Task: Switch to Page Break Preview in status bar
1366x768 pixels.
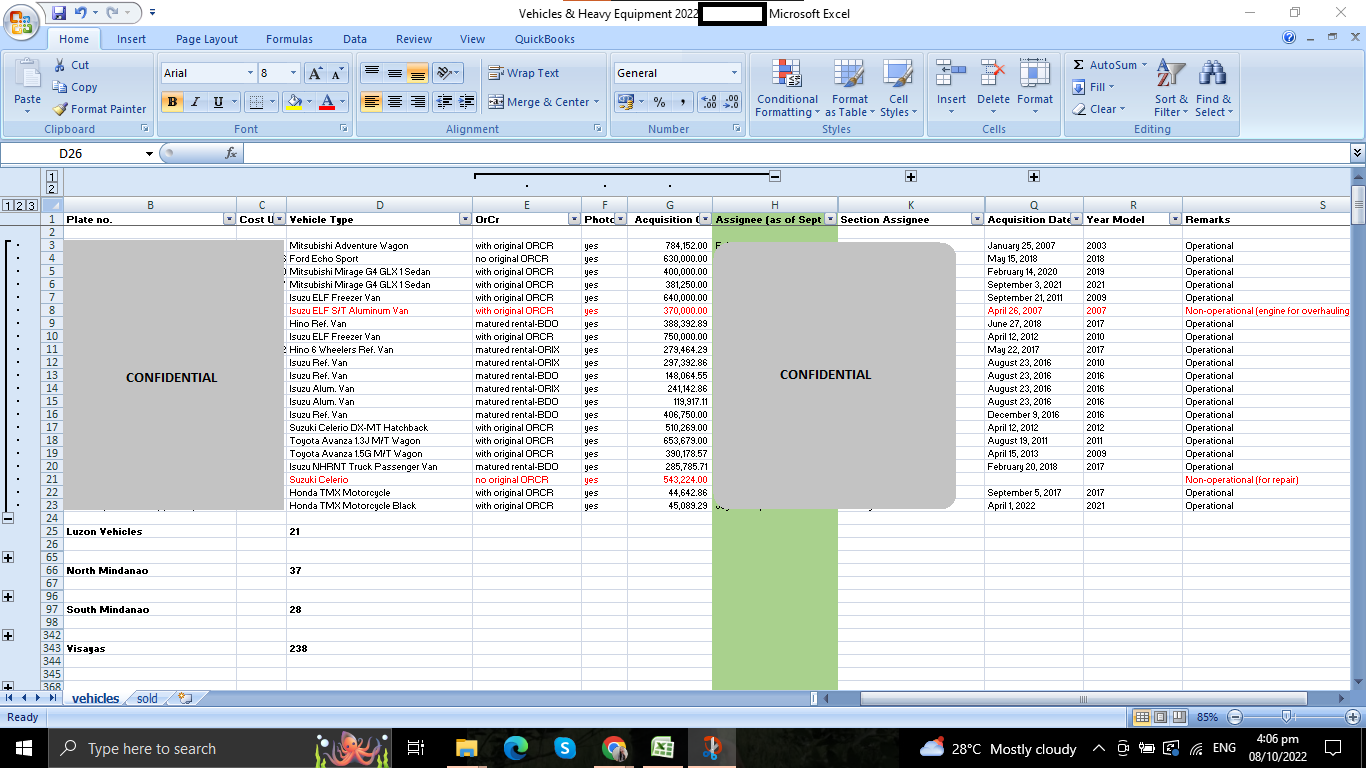Action: 1179,717
